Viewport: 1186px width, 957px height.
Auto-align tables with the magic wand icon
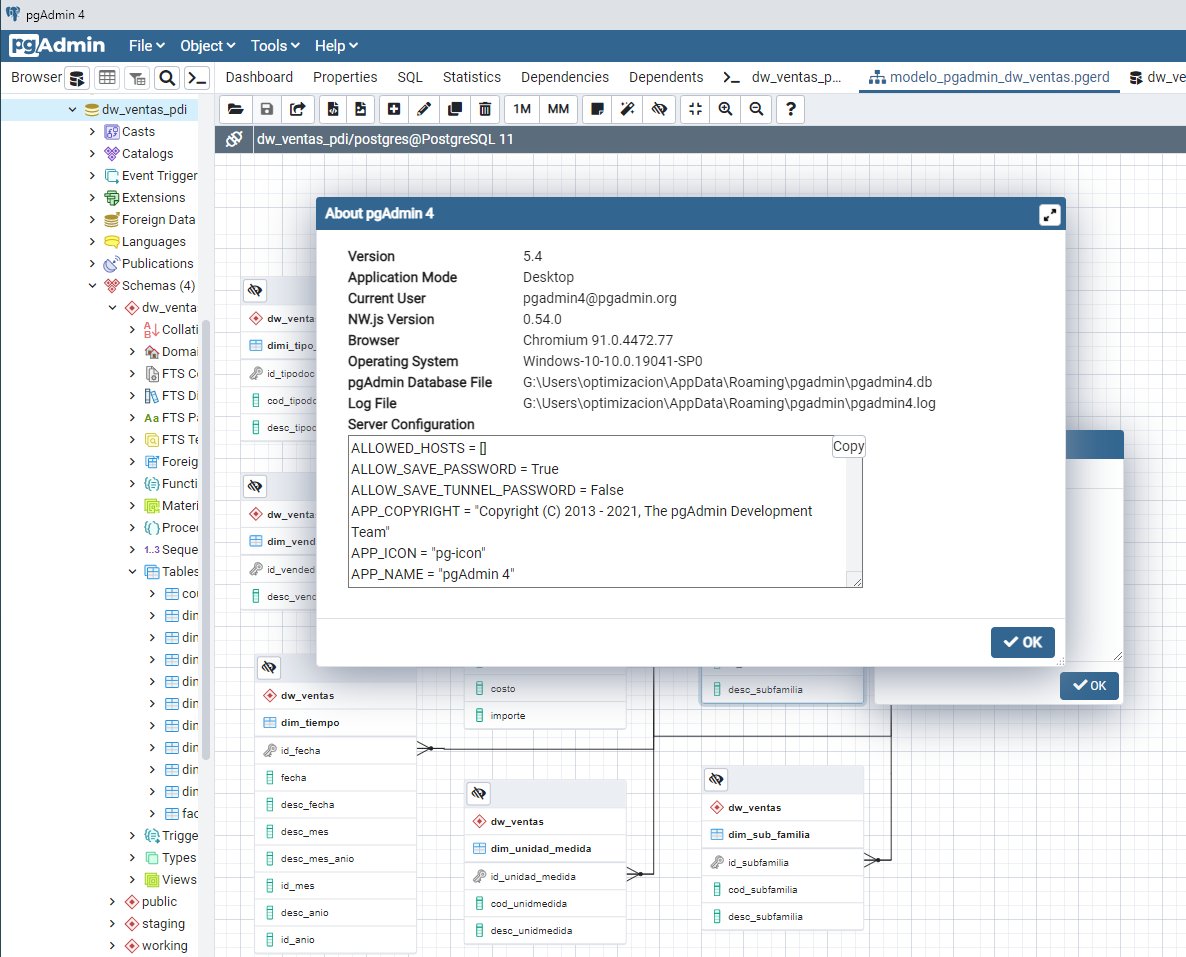pos(627,109)
